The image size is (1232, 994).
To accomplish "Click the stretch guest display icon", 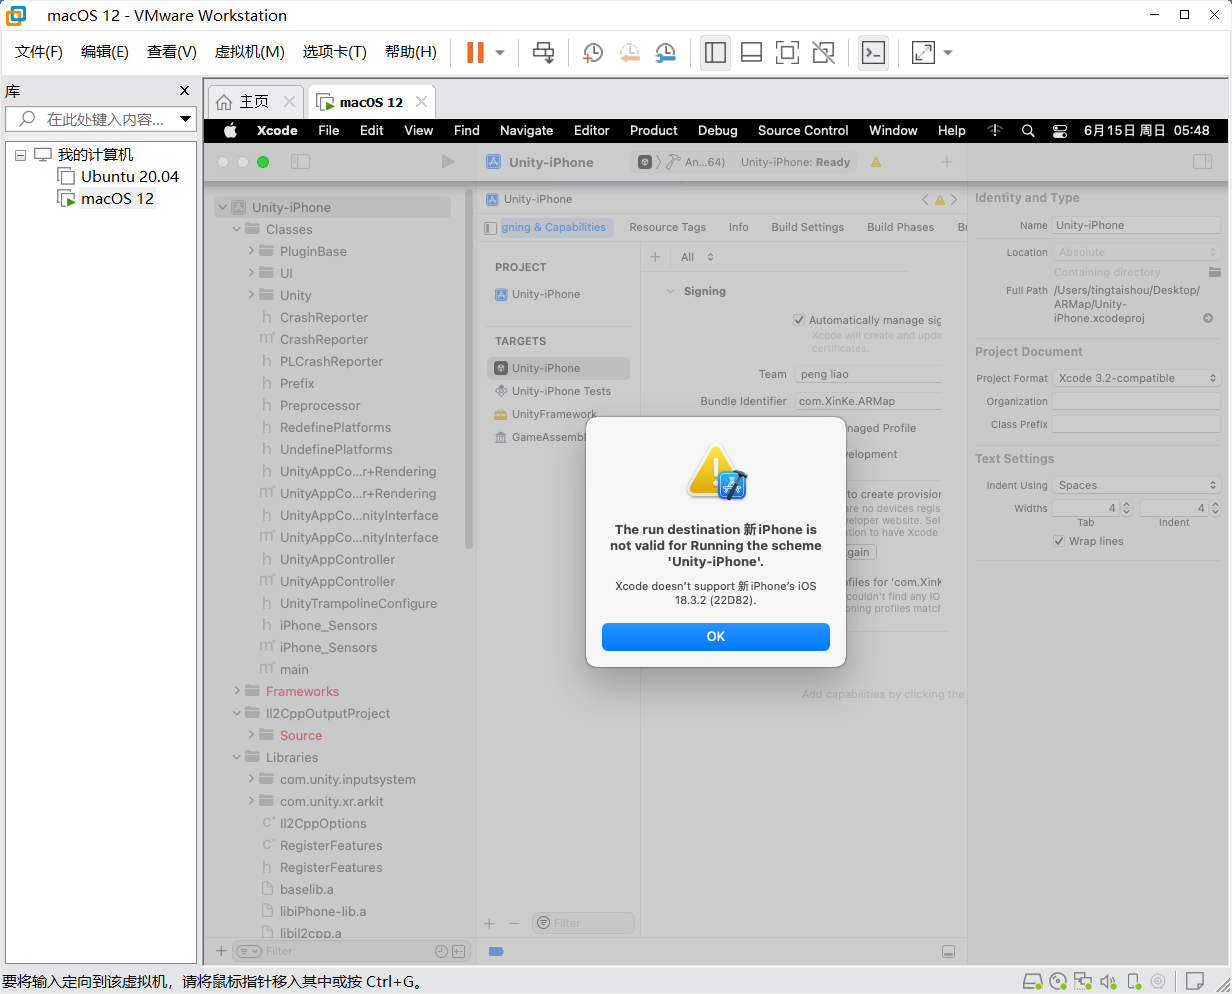I will 923,52.
